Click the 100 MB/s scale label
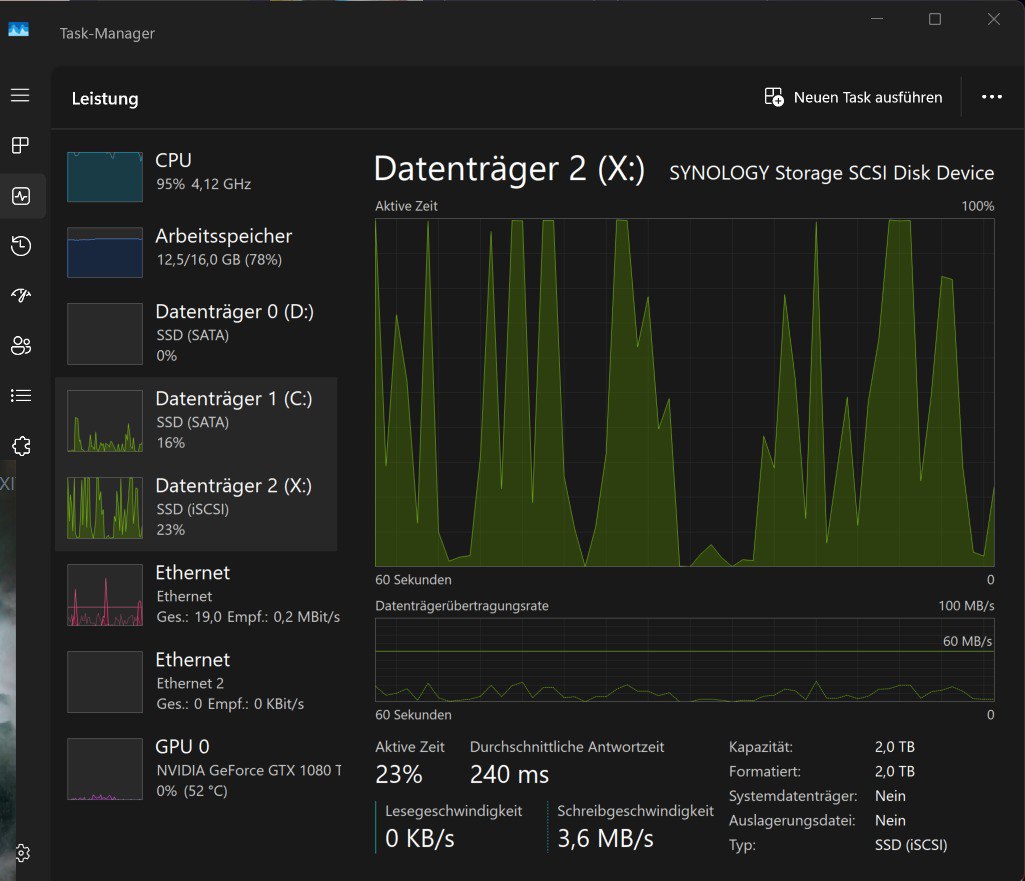 966,606
